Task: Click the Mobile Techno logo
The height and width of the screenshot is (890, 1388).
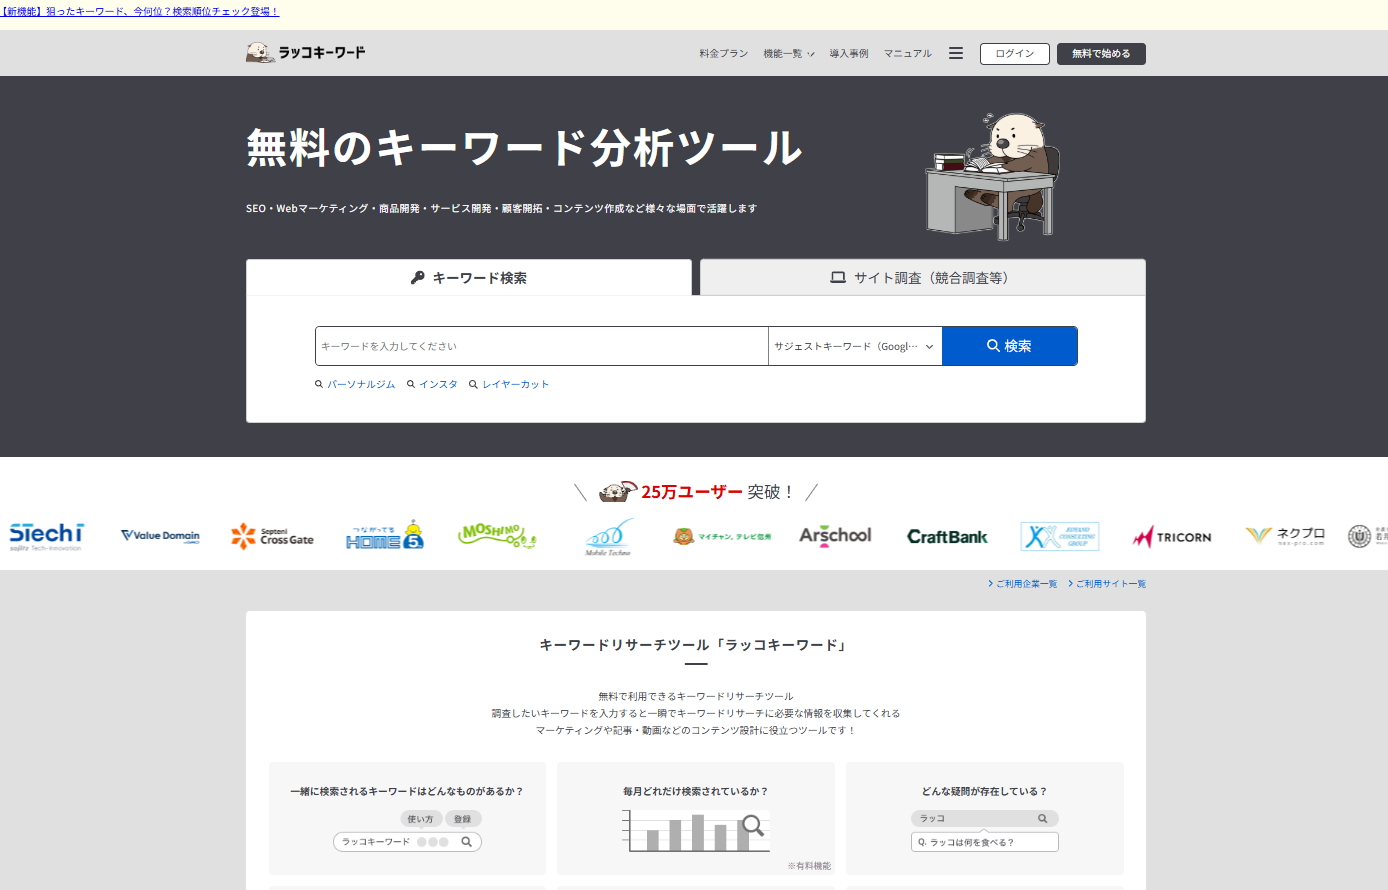Action: (609, 537)
